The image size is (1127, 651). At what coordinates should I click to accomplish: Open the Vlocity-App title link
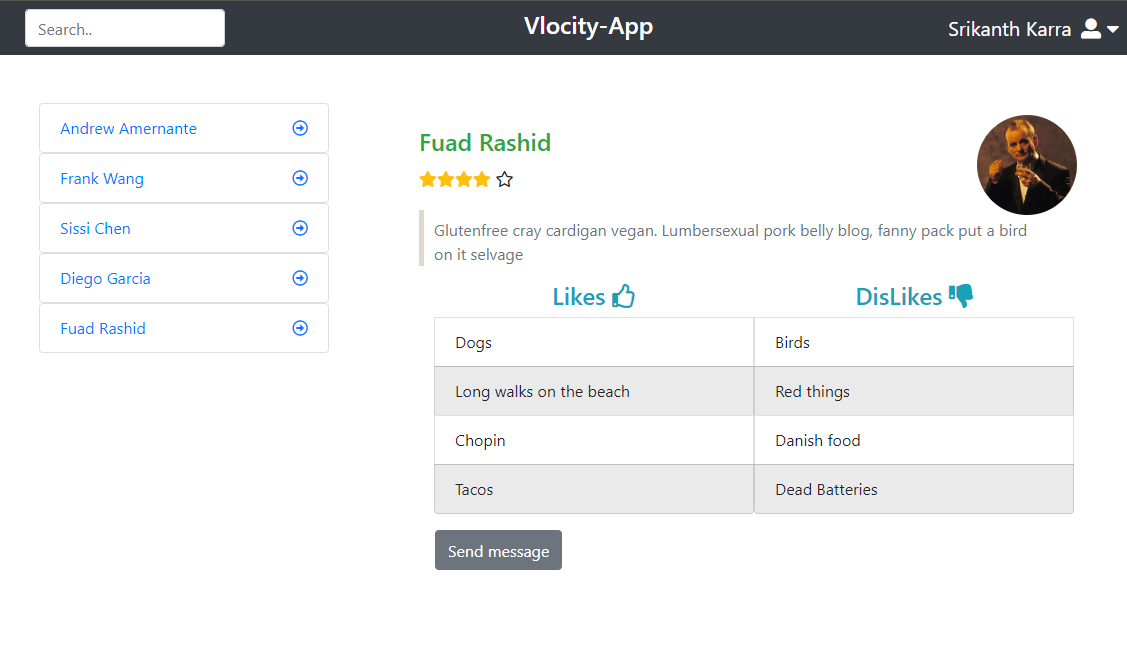[x=589, y=27]
